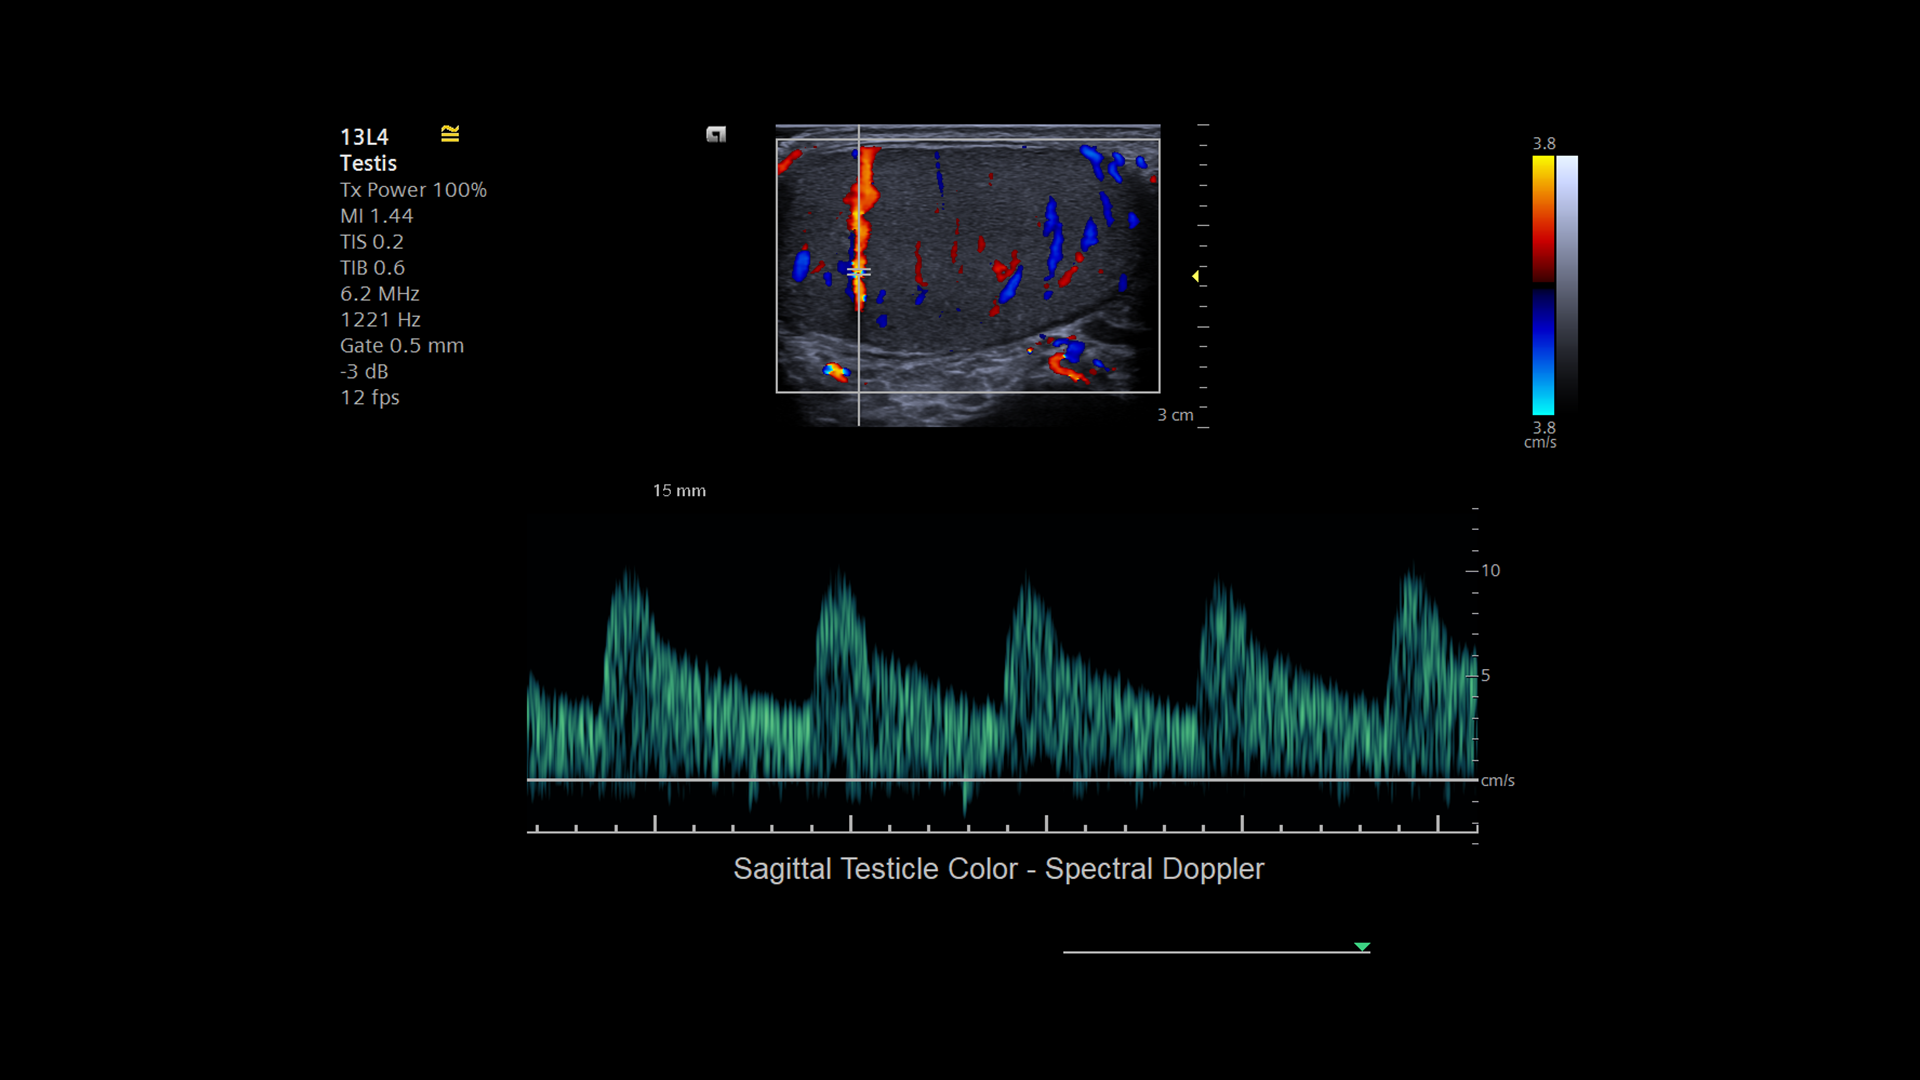This screenshot has height=1080, width=1920.
Task: Click the Sagittal Testicle Color annotation text
Action: [x=998, y=869]
